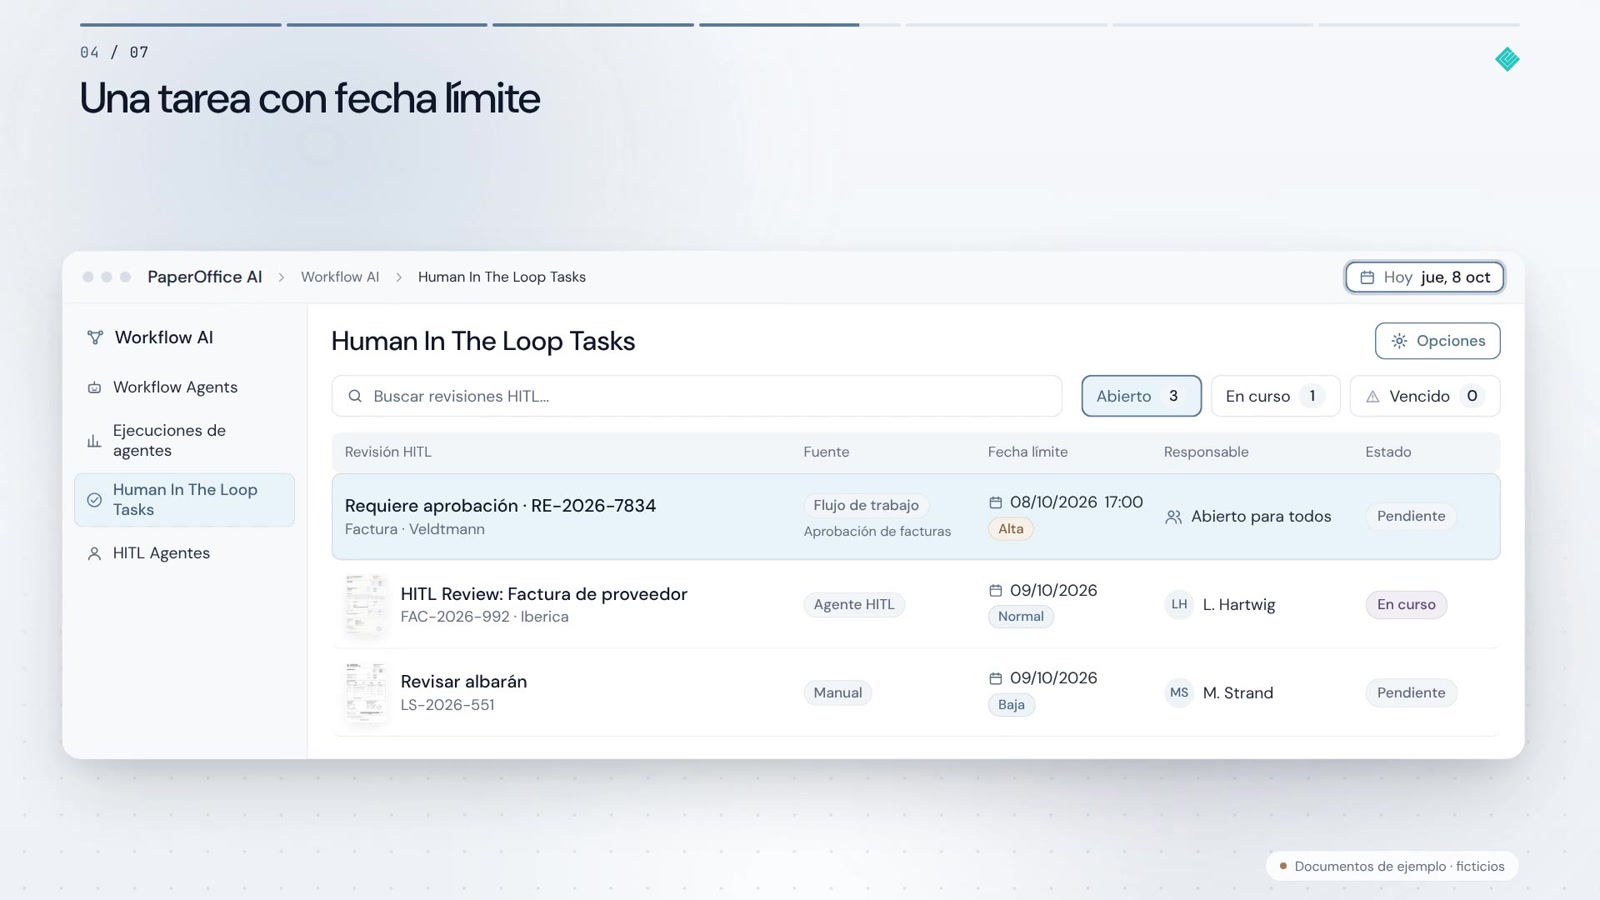
Task: Click the HITL Agentes person icon
Action: [x=94, y=554]
